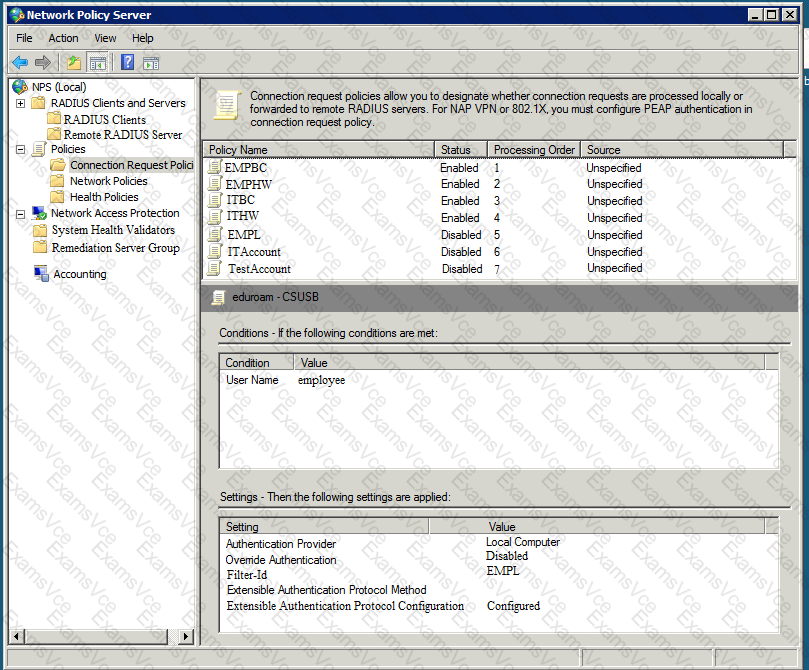Select the Accounting node in the tree
809x670 pixels.
pyautogui.click(x=79, y=274)
